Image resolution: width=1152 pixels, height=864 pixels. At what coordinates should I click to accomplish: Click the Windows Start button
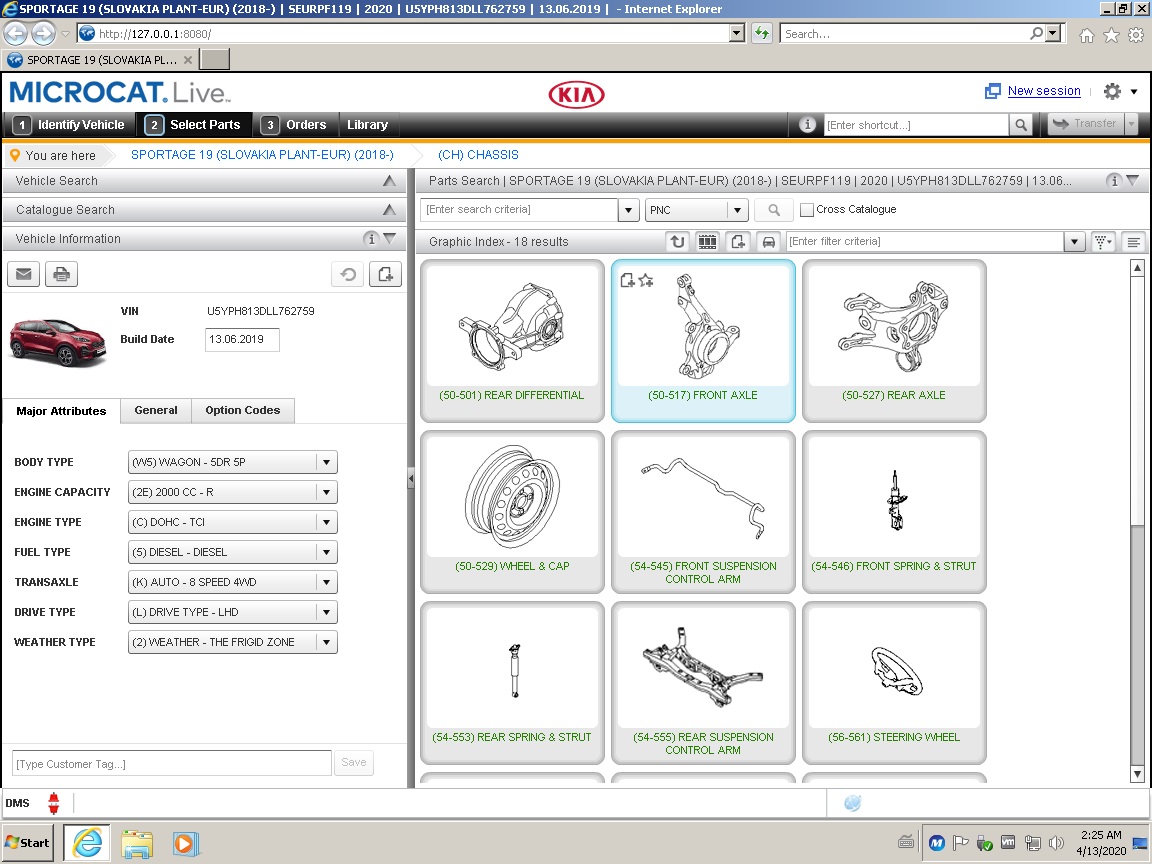29,843
